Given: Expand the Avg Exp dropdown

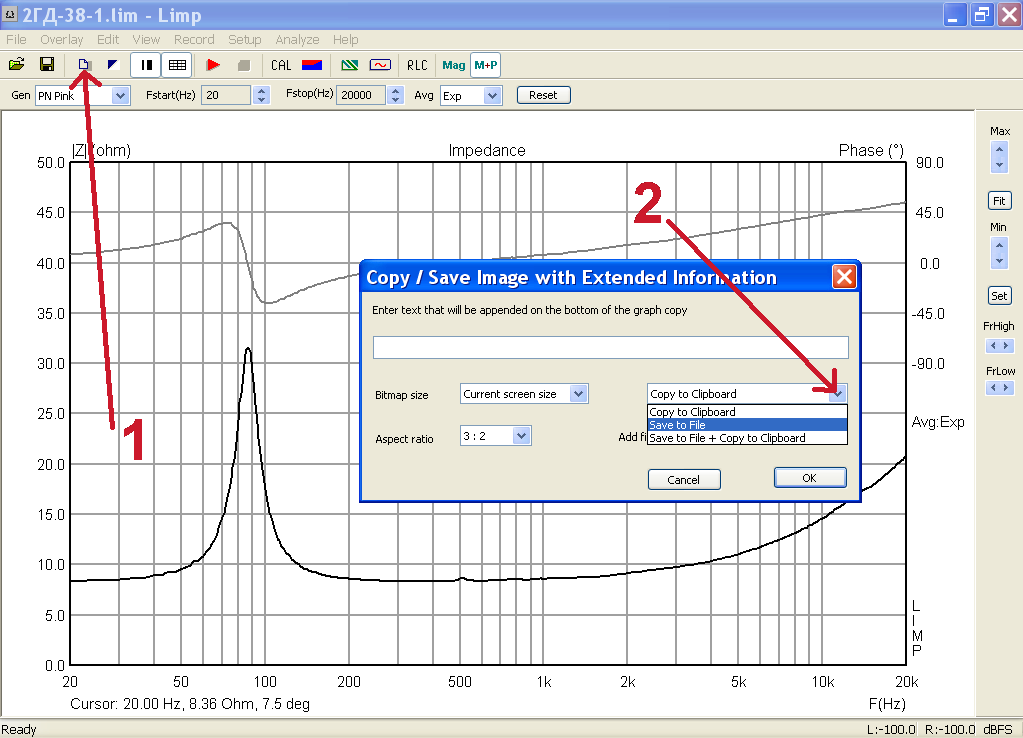Looking at the screenshot, I should point(493,96).
